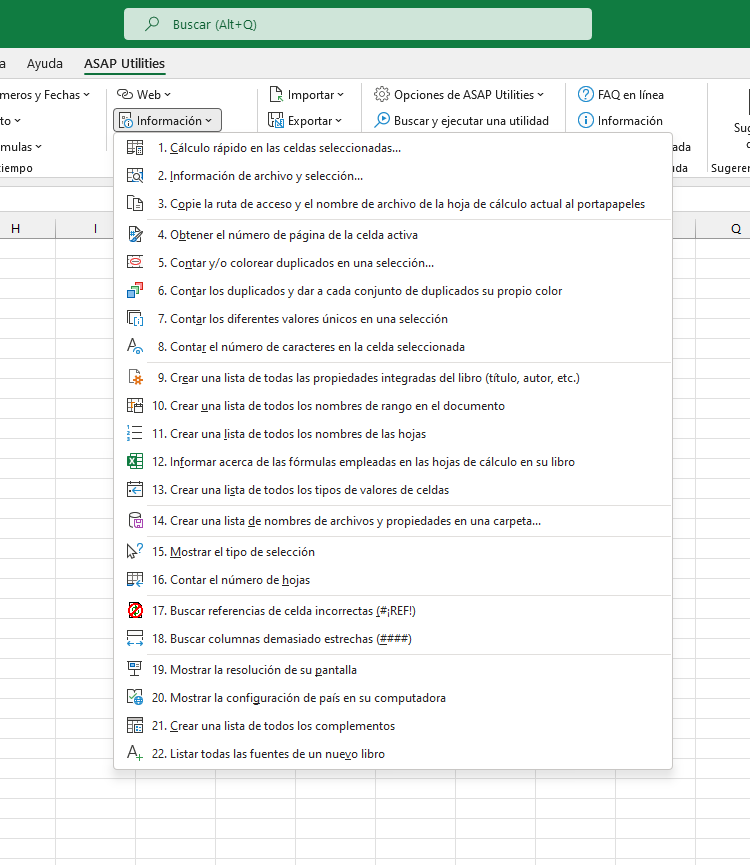Click the numbered list icon for sheet names
The width and height of the screenshot is (750, 865).
coord(135,434)
